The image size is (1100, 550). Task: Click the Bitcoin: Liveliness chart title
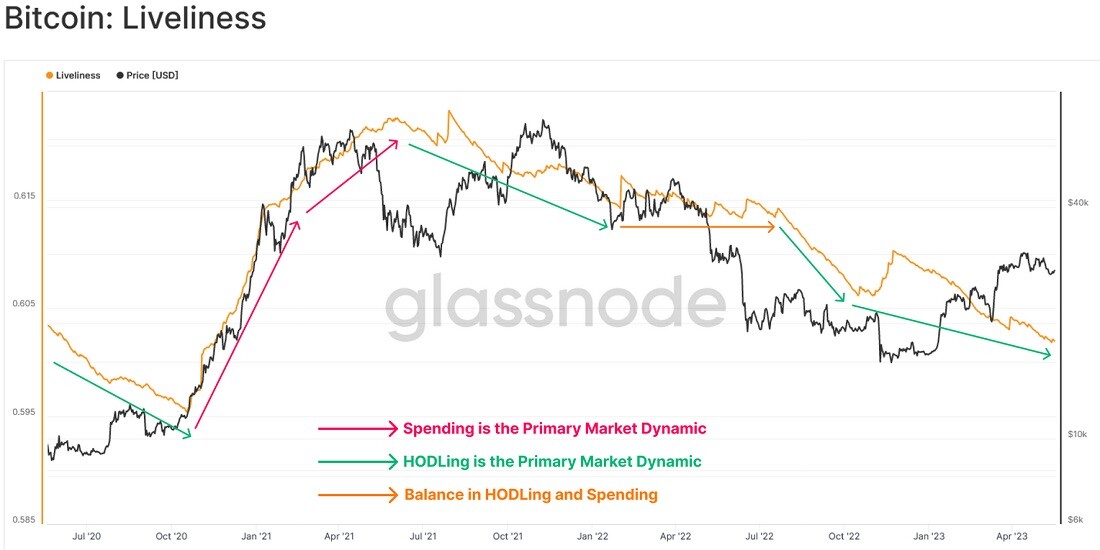135,18
